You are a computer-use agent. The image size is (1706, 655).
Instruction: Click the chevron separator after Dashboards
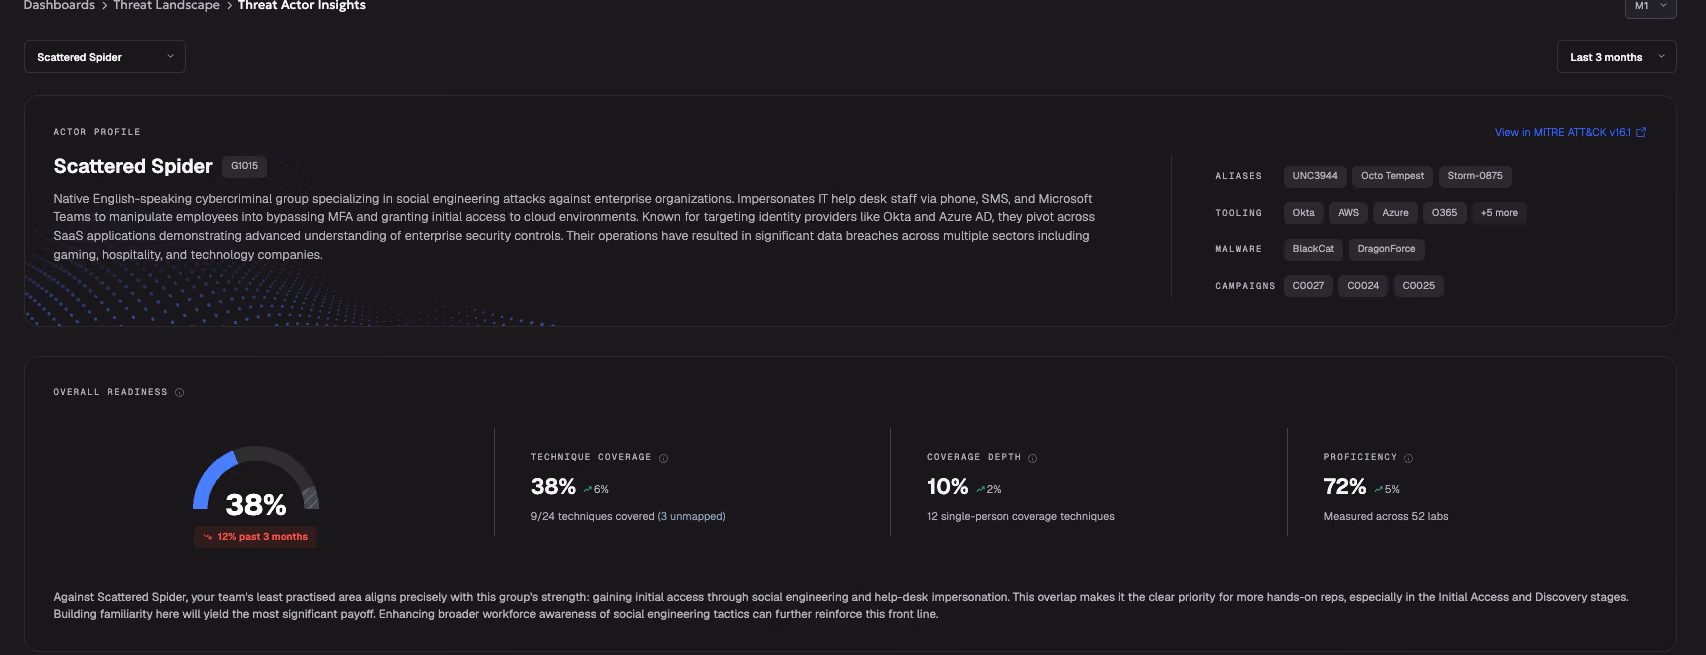point(104,6)
